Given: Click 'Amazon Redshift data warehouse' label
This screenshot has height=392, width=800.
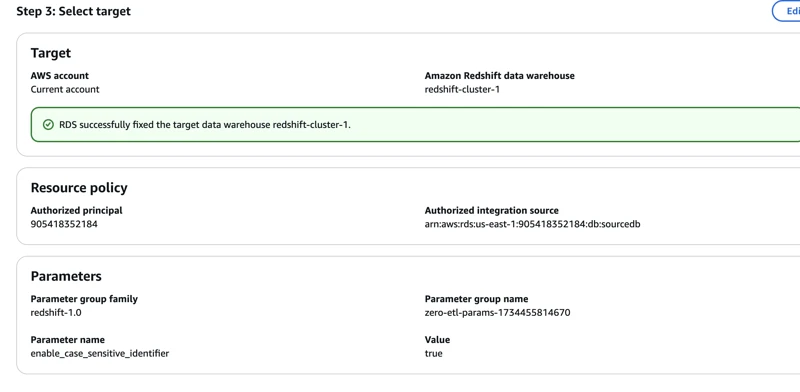Looking at the screenshot, I should point(499,76).
